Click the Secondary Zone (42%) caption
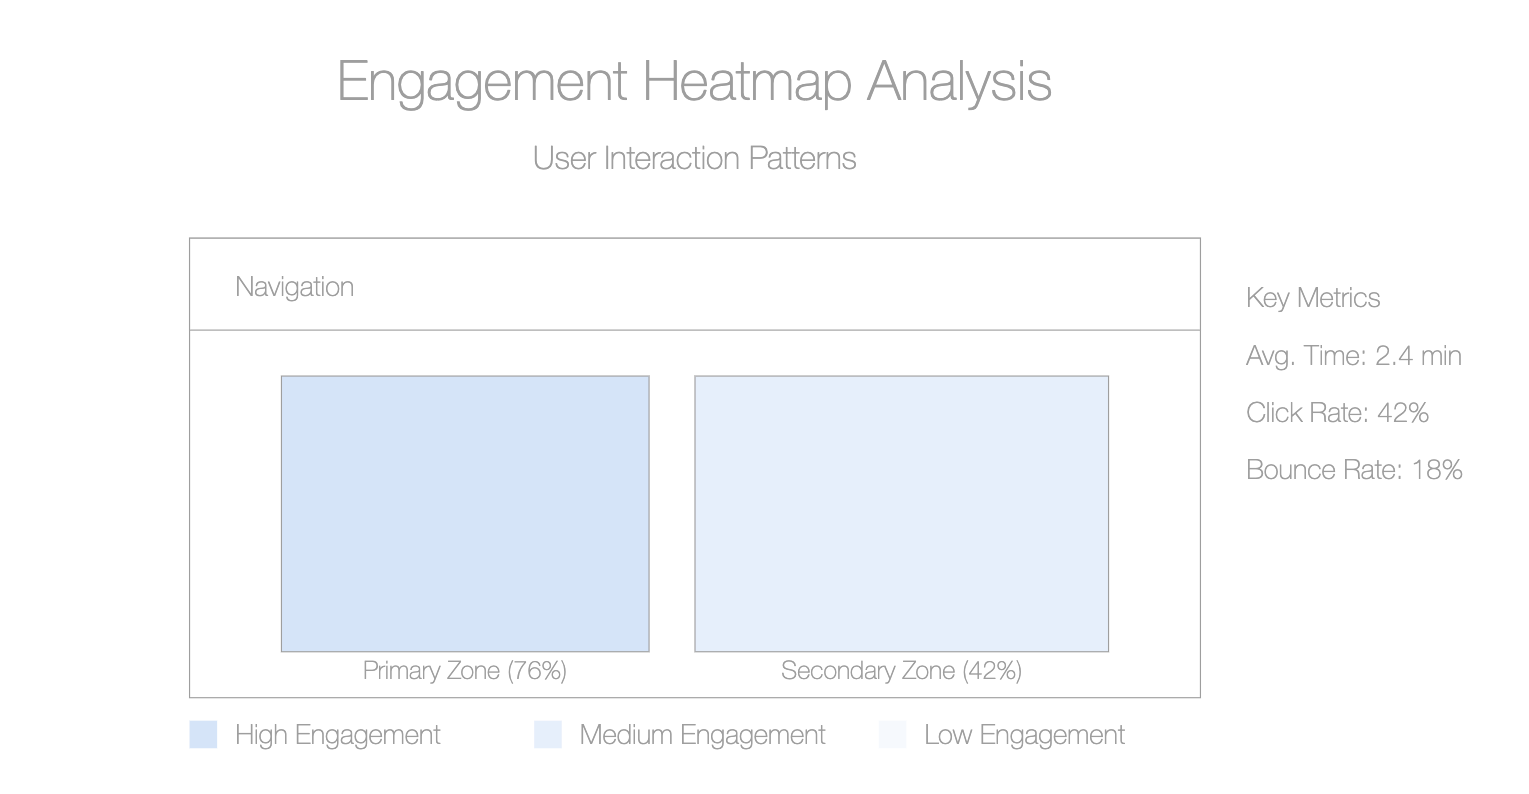 902,670
